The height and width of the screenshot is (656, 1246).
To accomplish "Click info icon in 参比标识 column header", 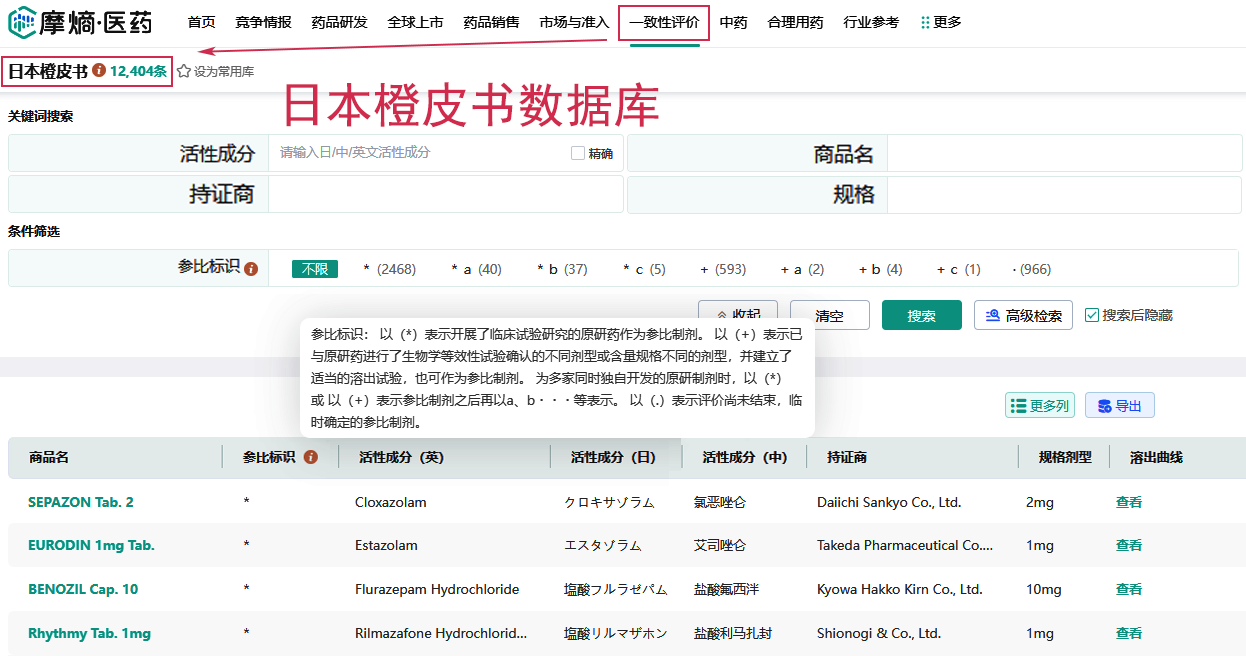I will [x=310, y=457].
